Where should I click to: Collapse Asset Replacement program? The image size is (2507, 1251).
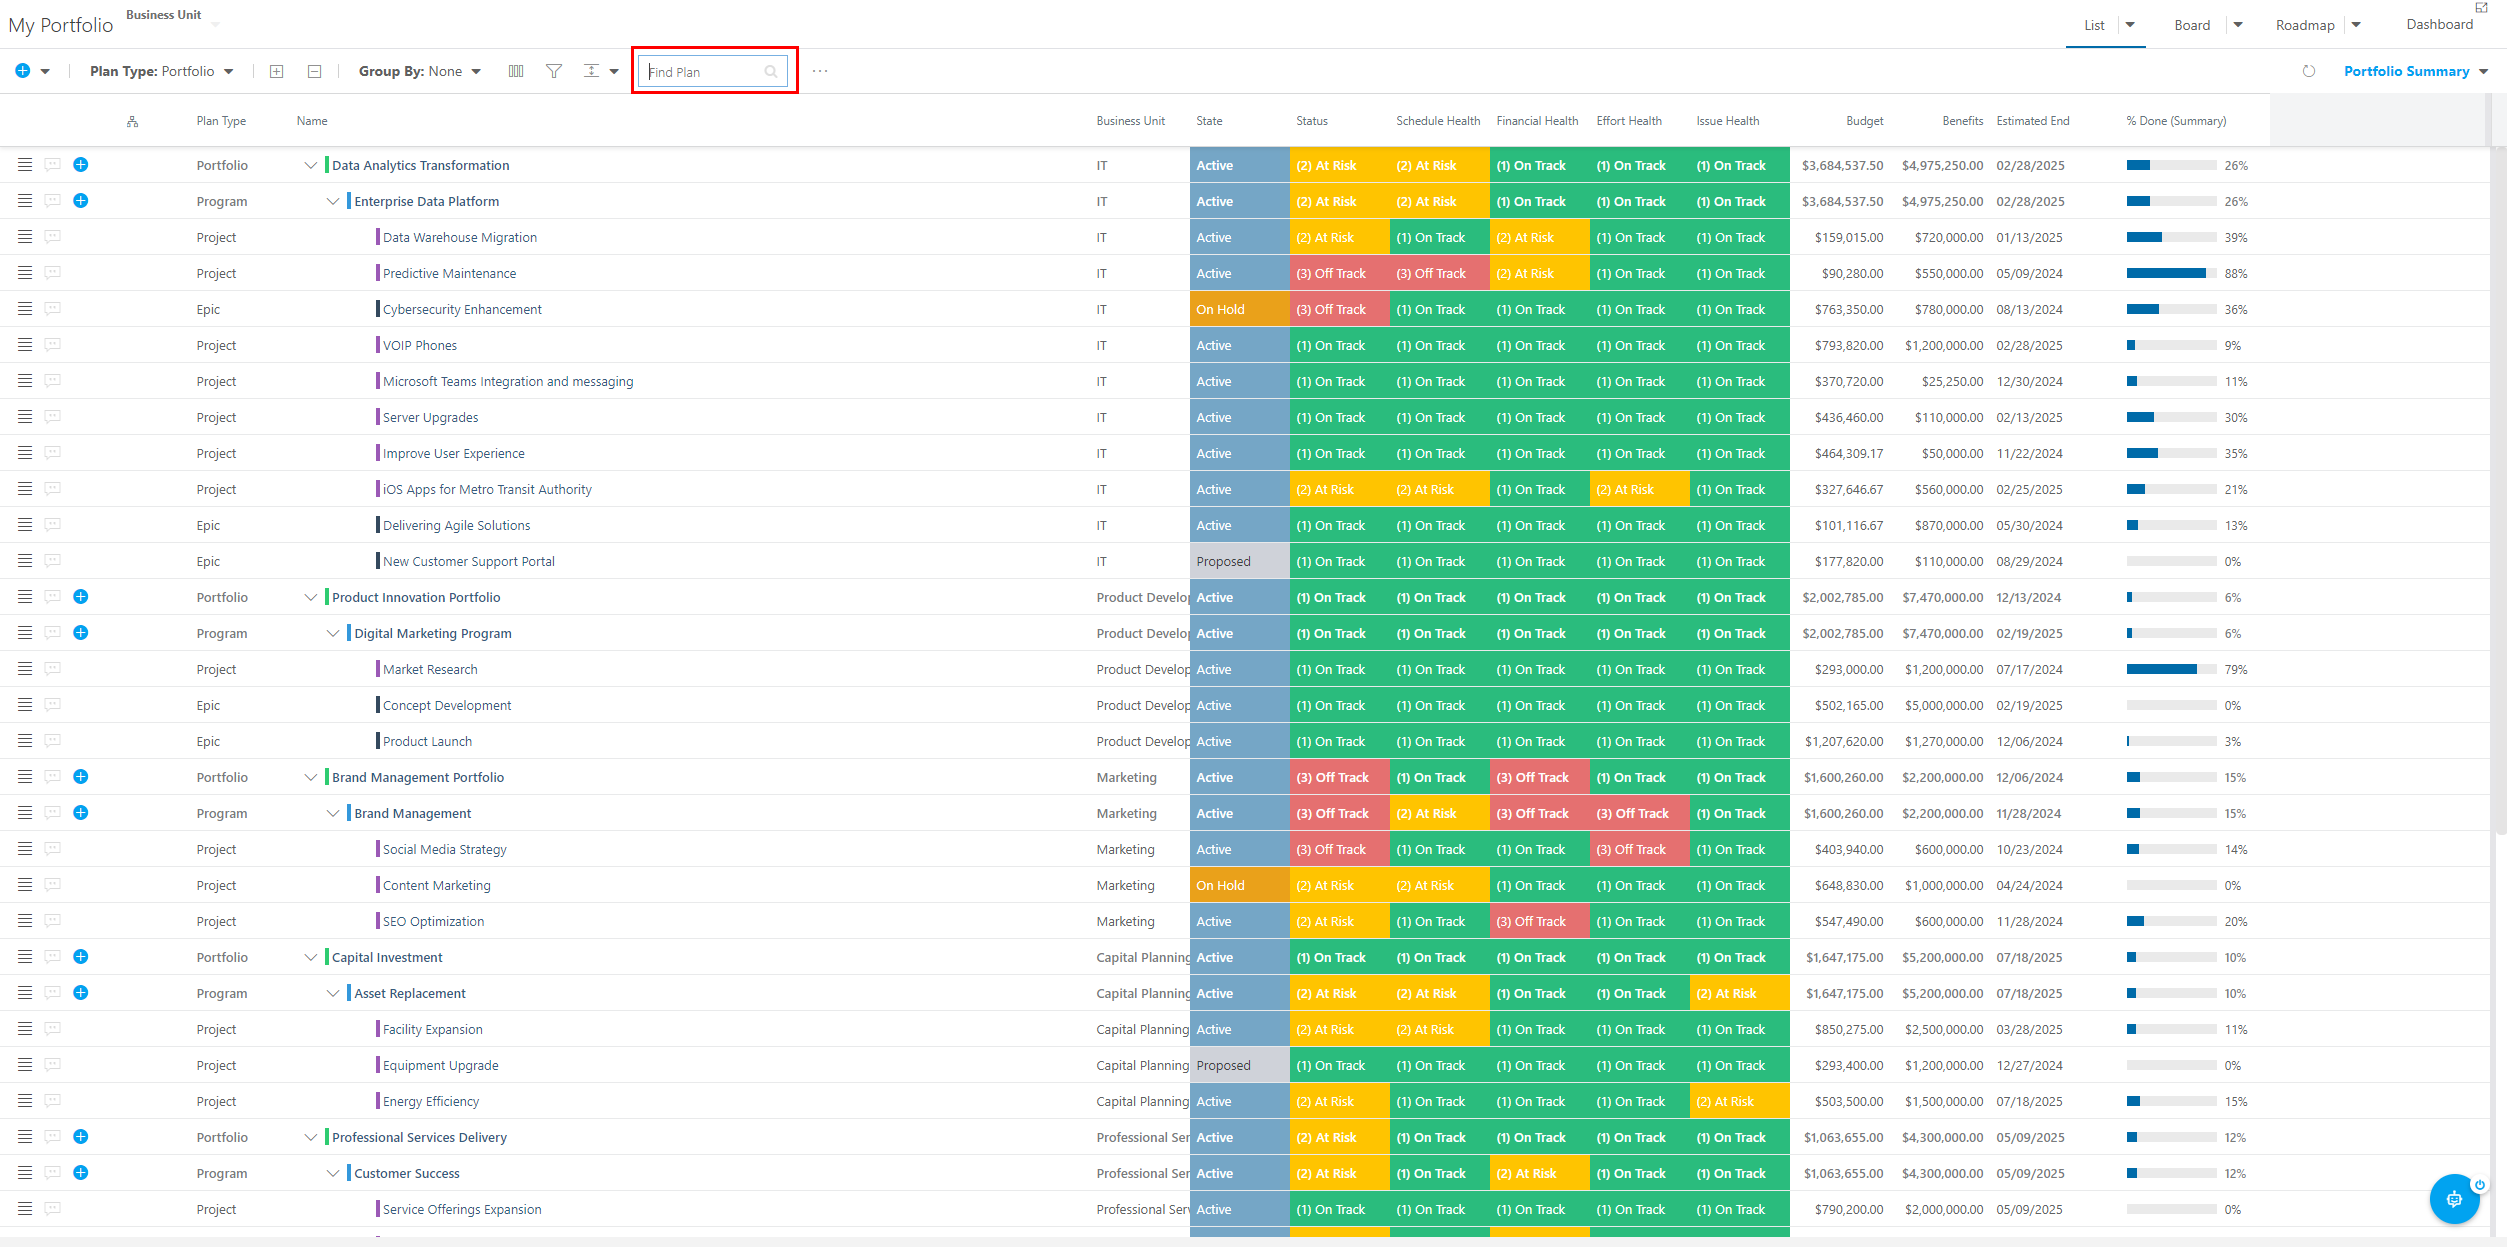click(x=333, y=994)
